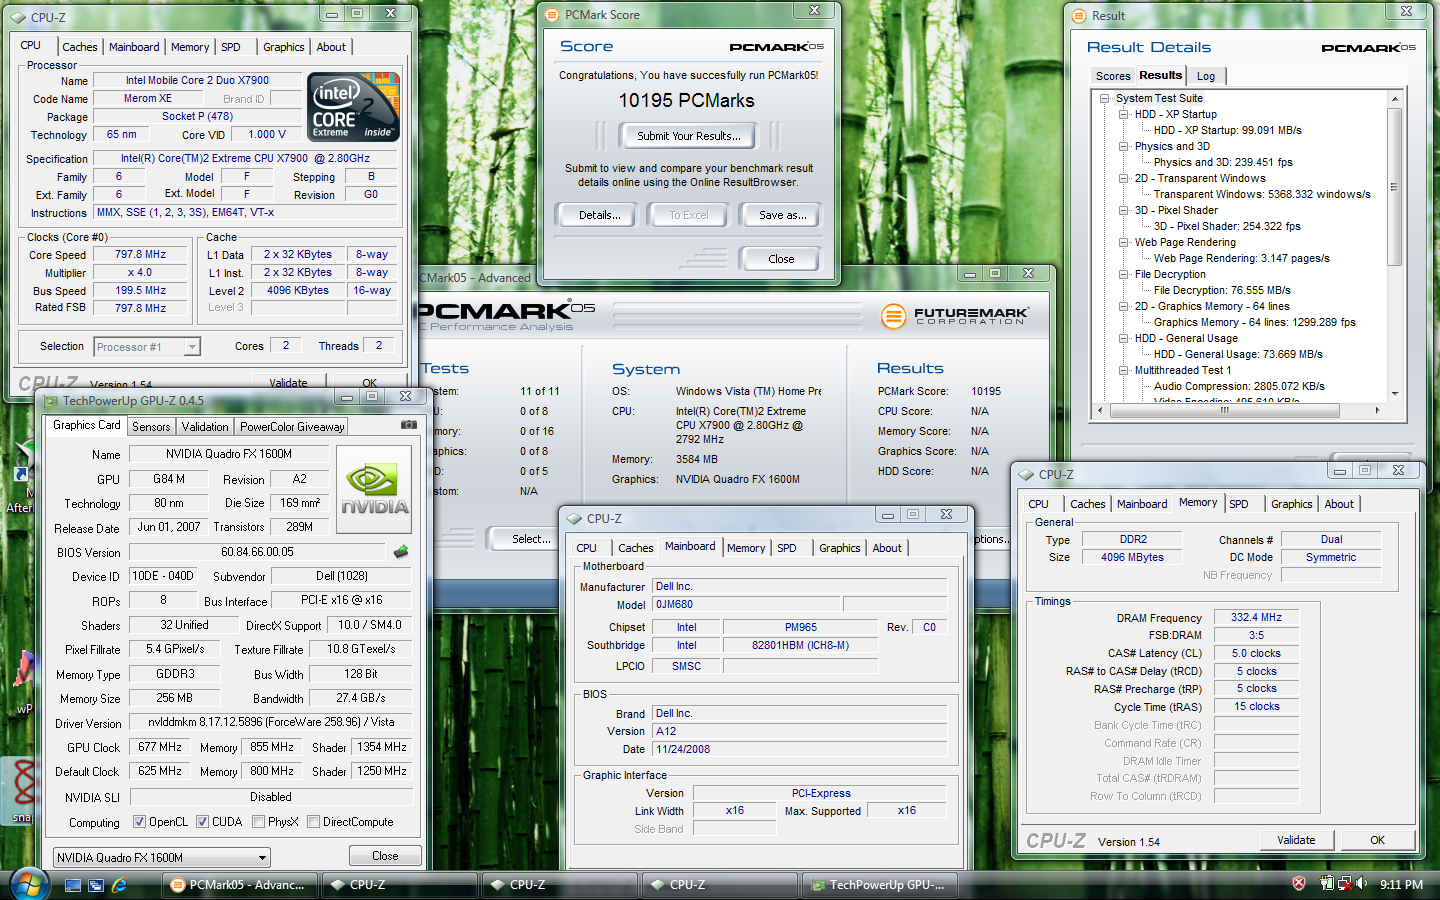Click the GPU-Z BIOS Version field
1440x900 pixels.
(x=257, y=552)
